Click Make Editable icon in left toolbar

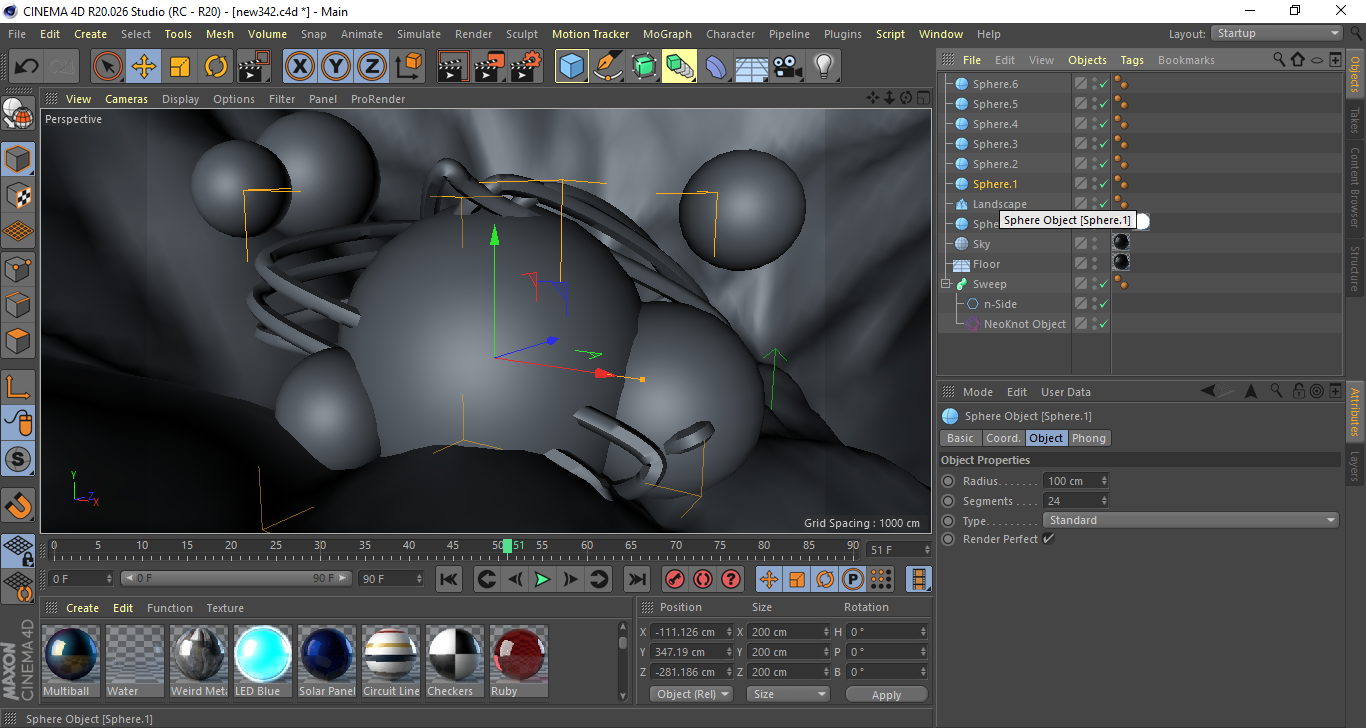click(x=18, y=114)
